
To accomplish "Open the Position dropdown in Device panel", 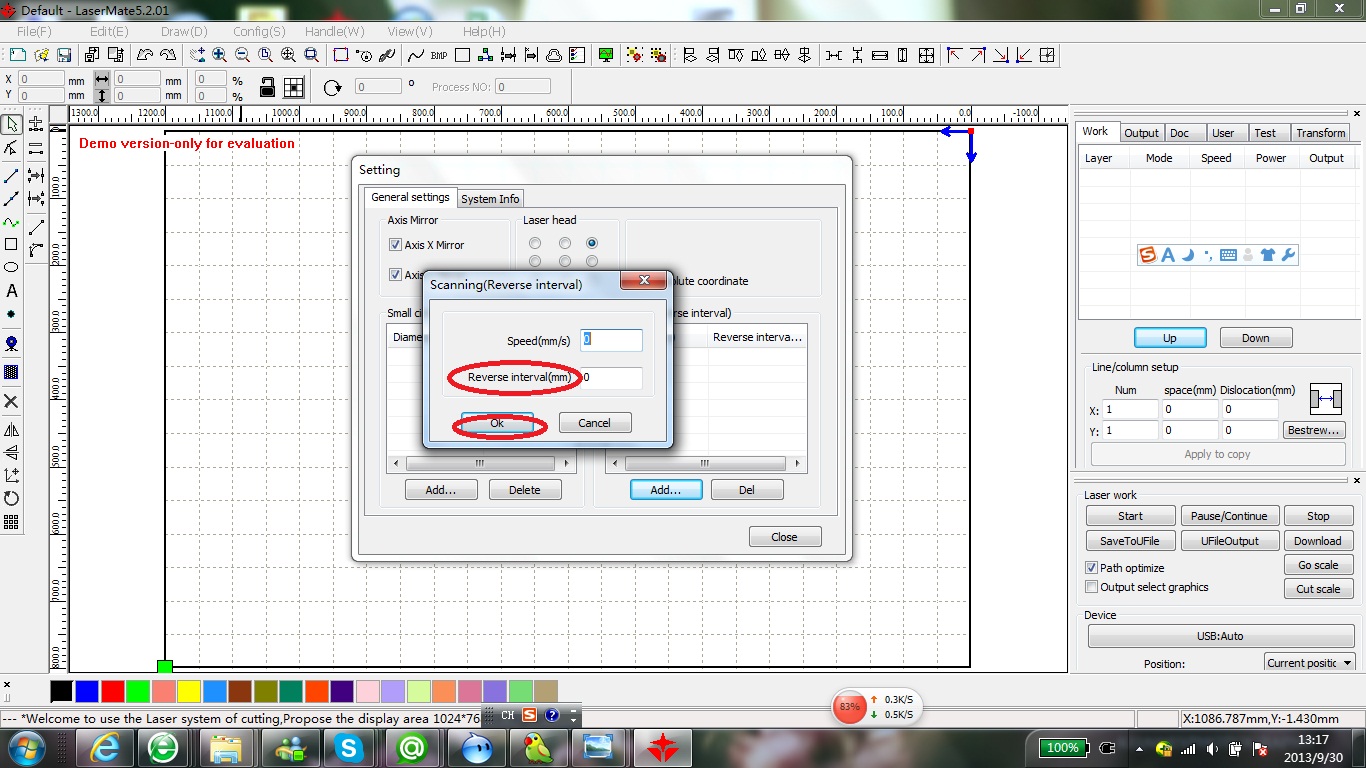I will tap(1309, 663).
